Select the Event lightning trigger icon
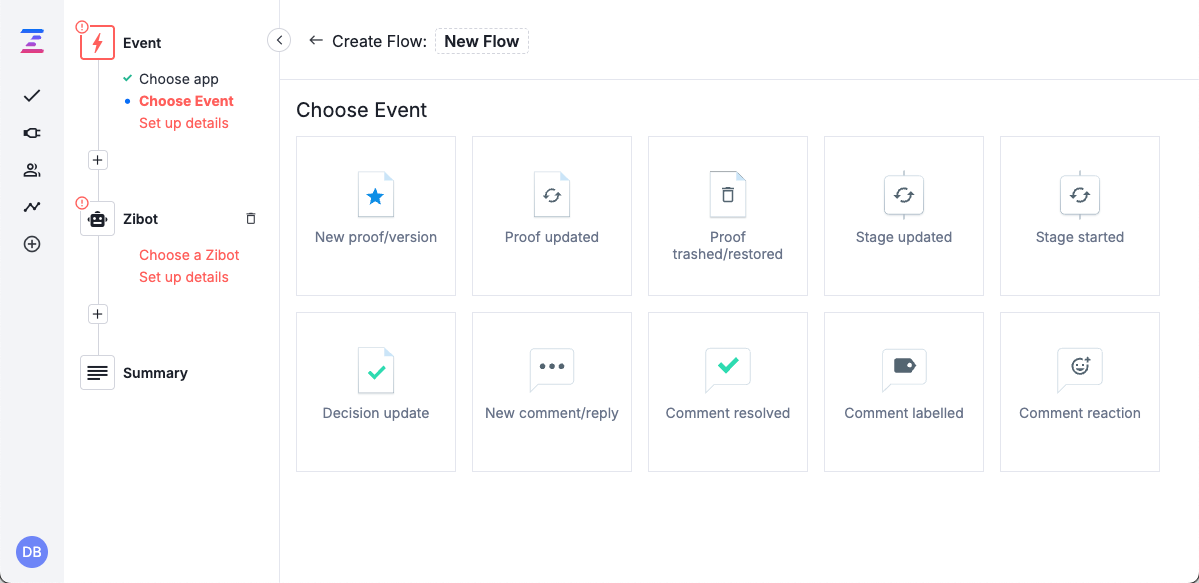The height and width of the screenshot is (583, 1199). tap(97, 42)
